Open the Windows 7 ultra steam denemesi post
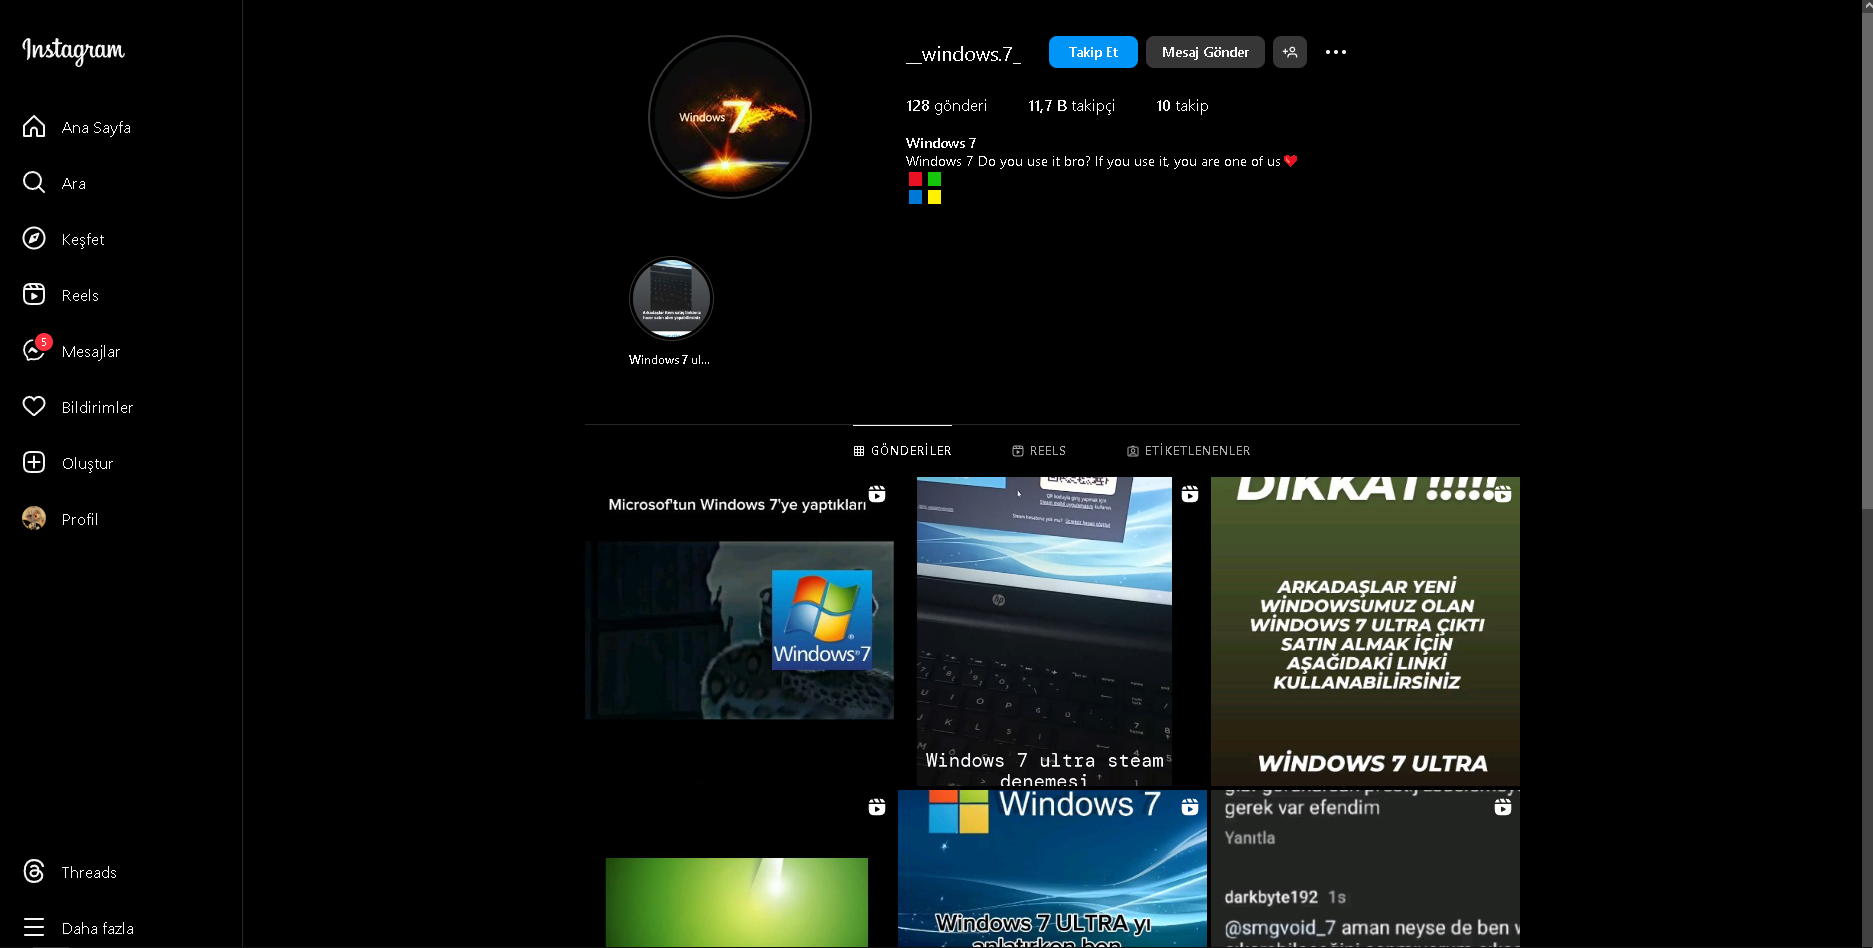 tap(1052, 631)
